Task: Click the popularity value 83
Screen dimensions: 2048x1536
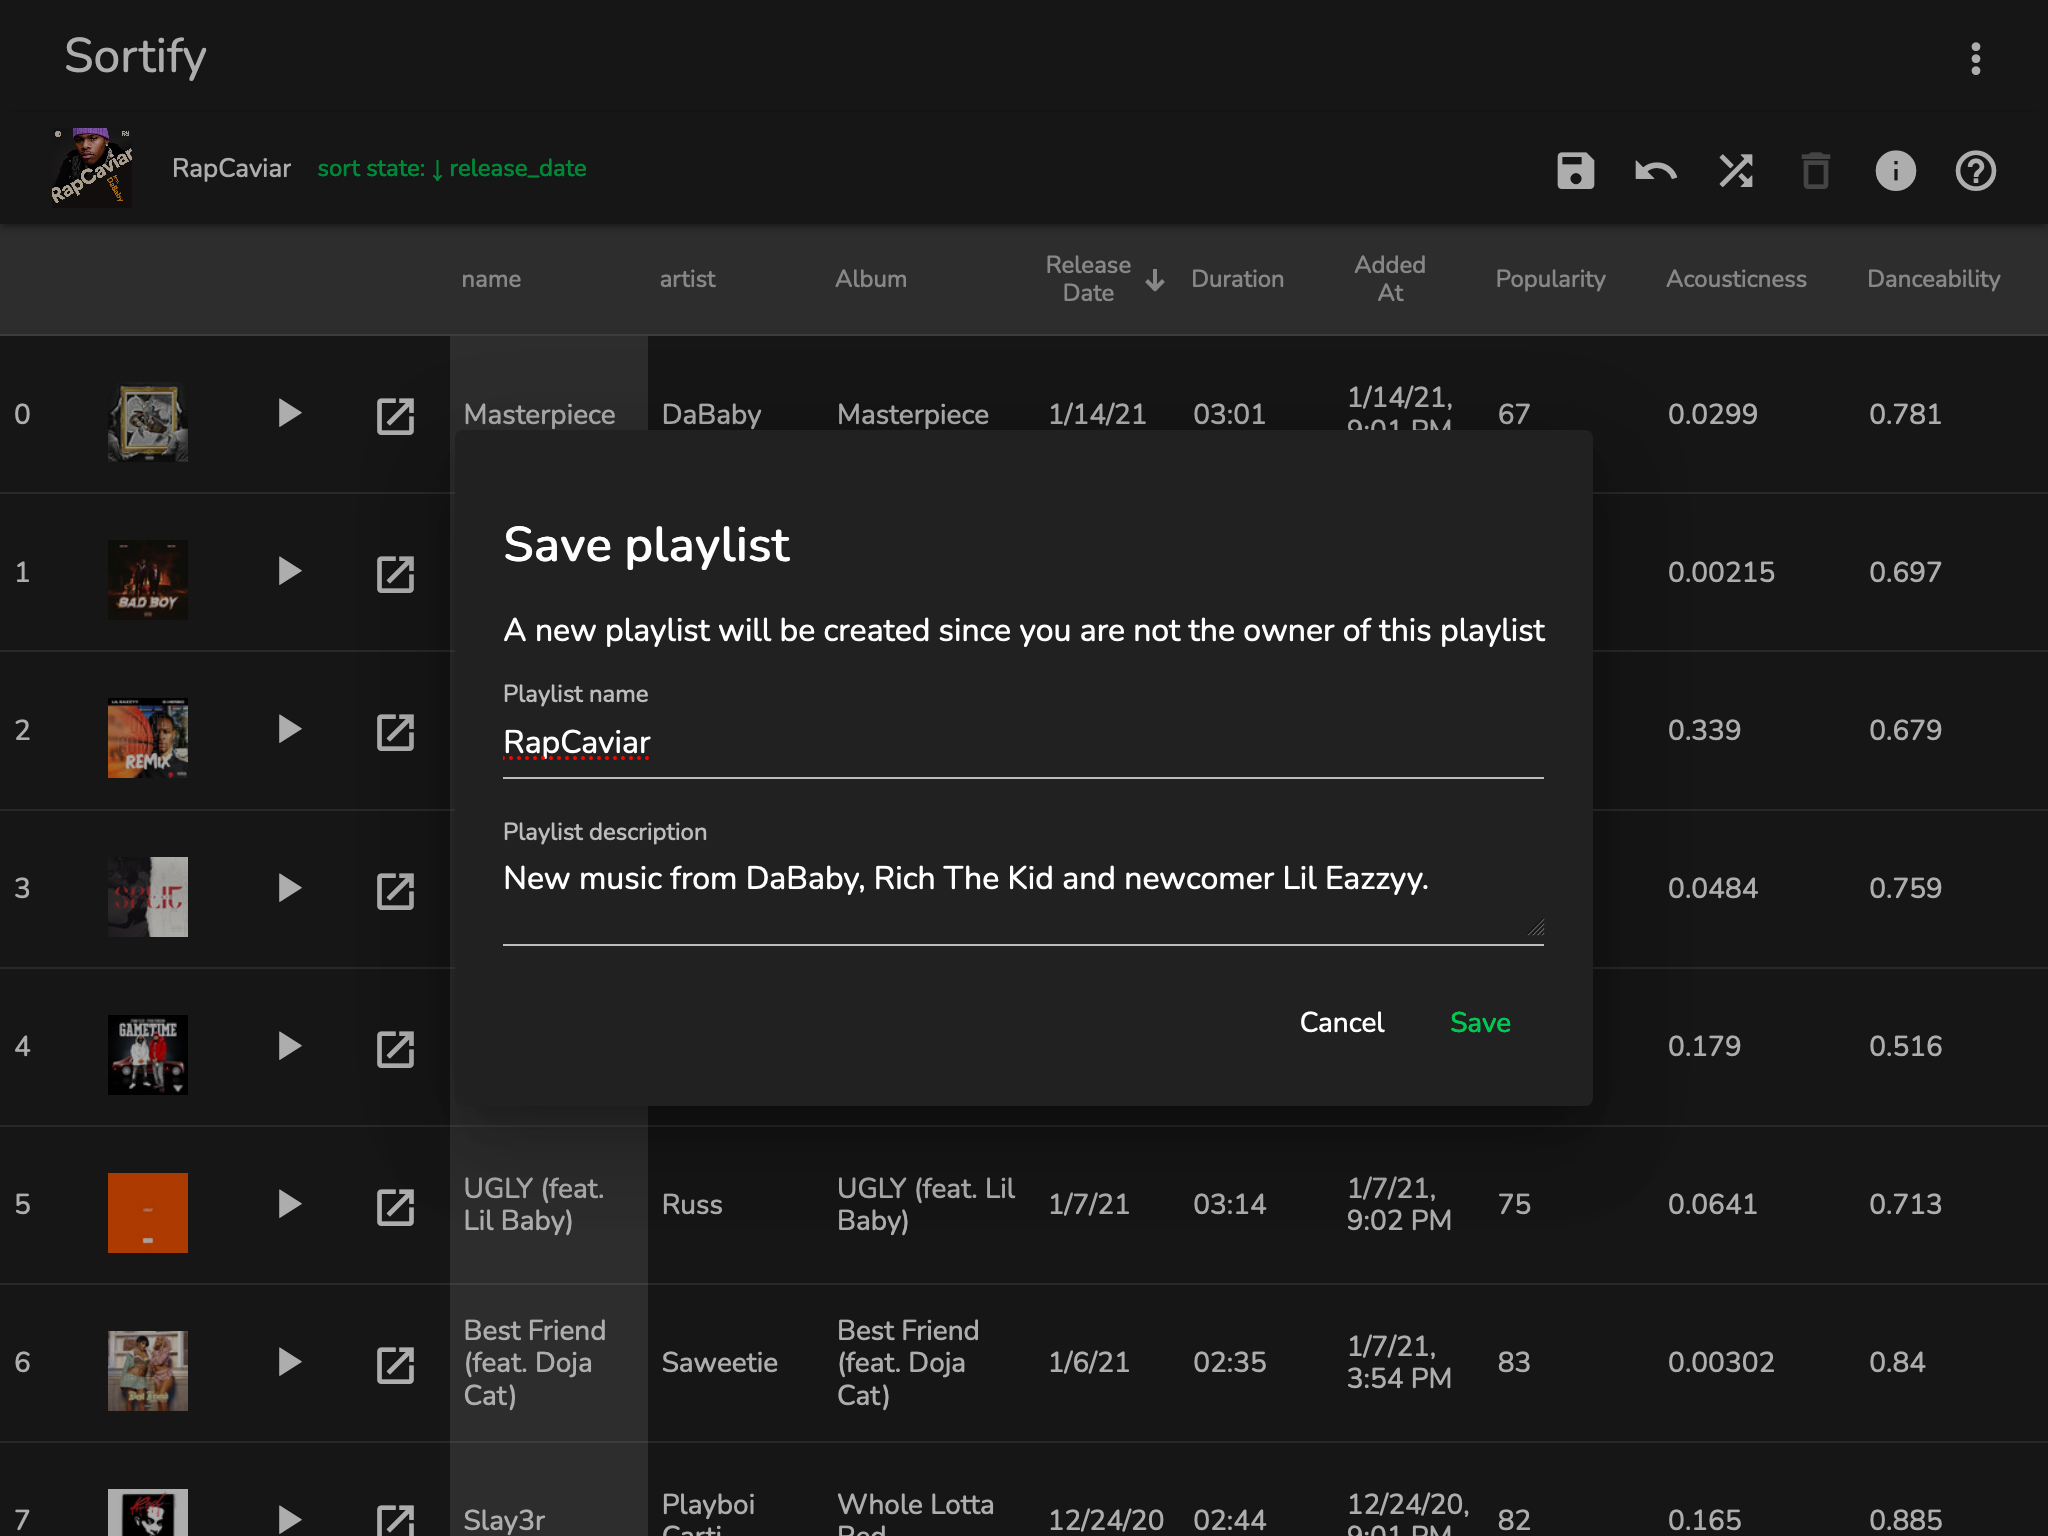Action: [x=1514, y=1362]
